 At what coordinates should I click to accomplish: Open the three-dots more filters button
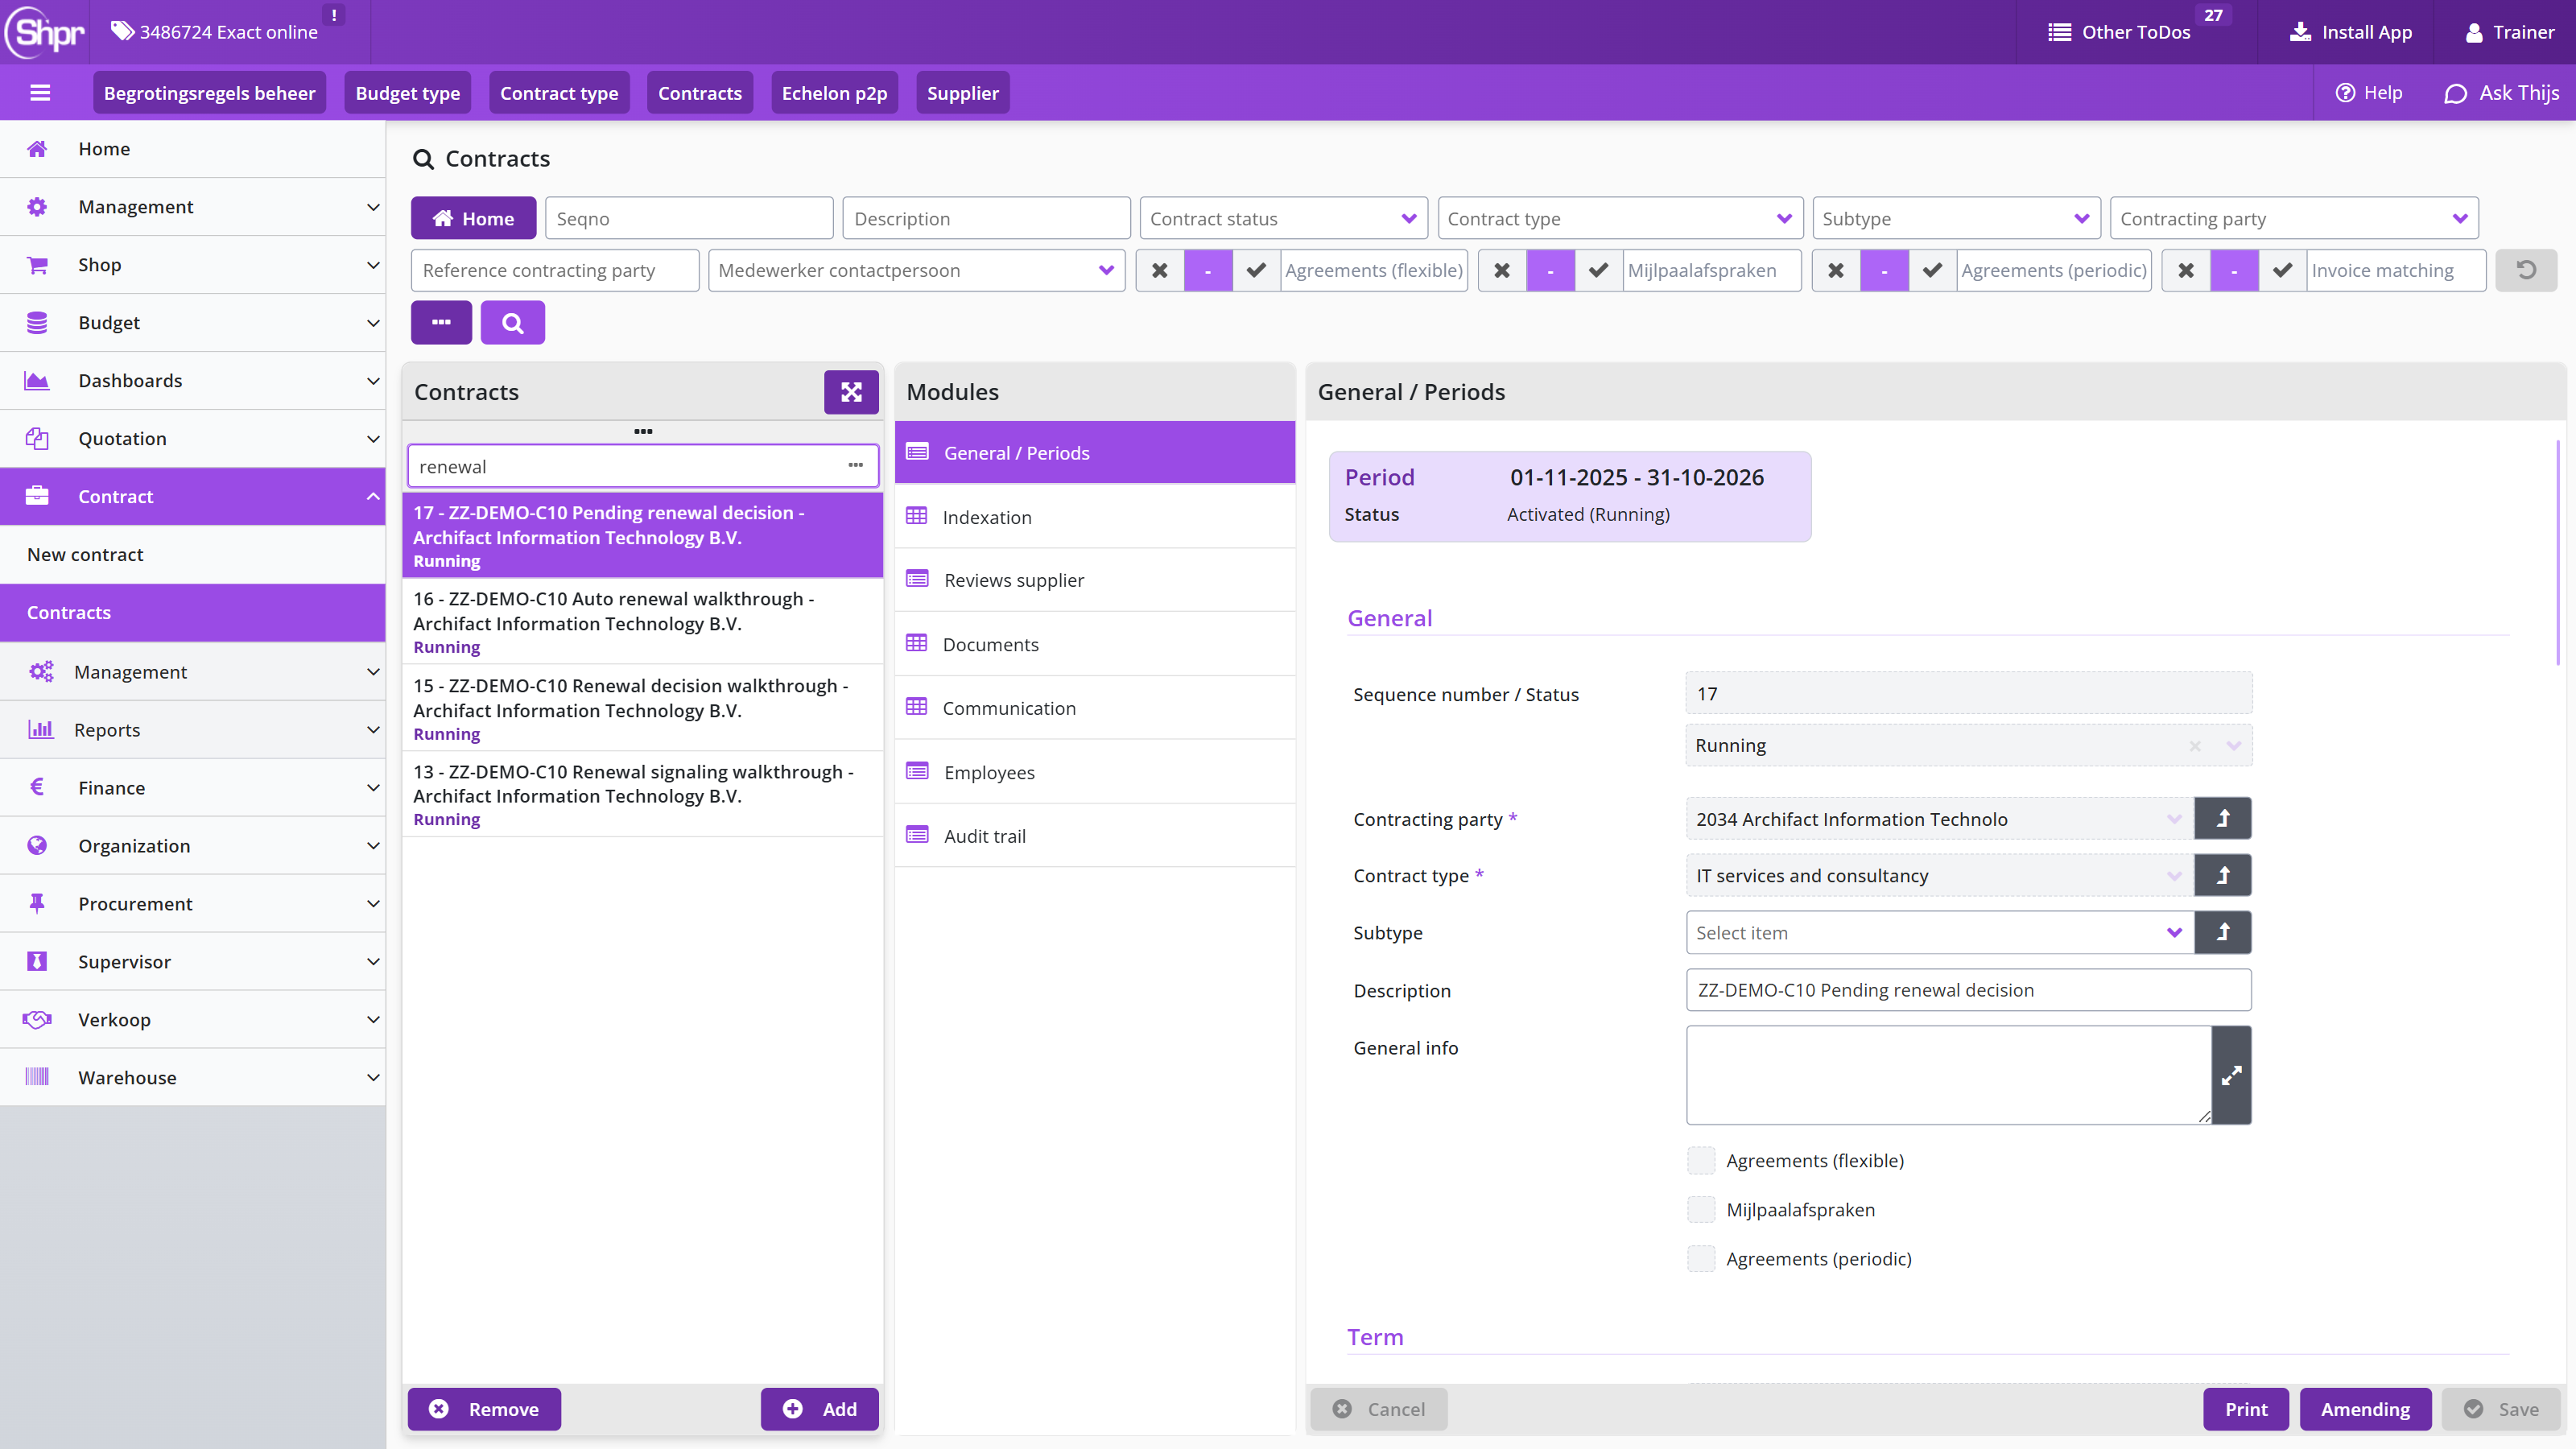(441, 322)
